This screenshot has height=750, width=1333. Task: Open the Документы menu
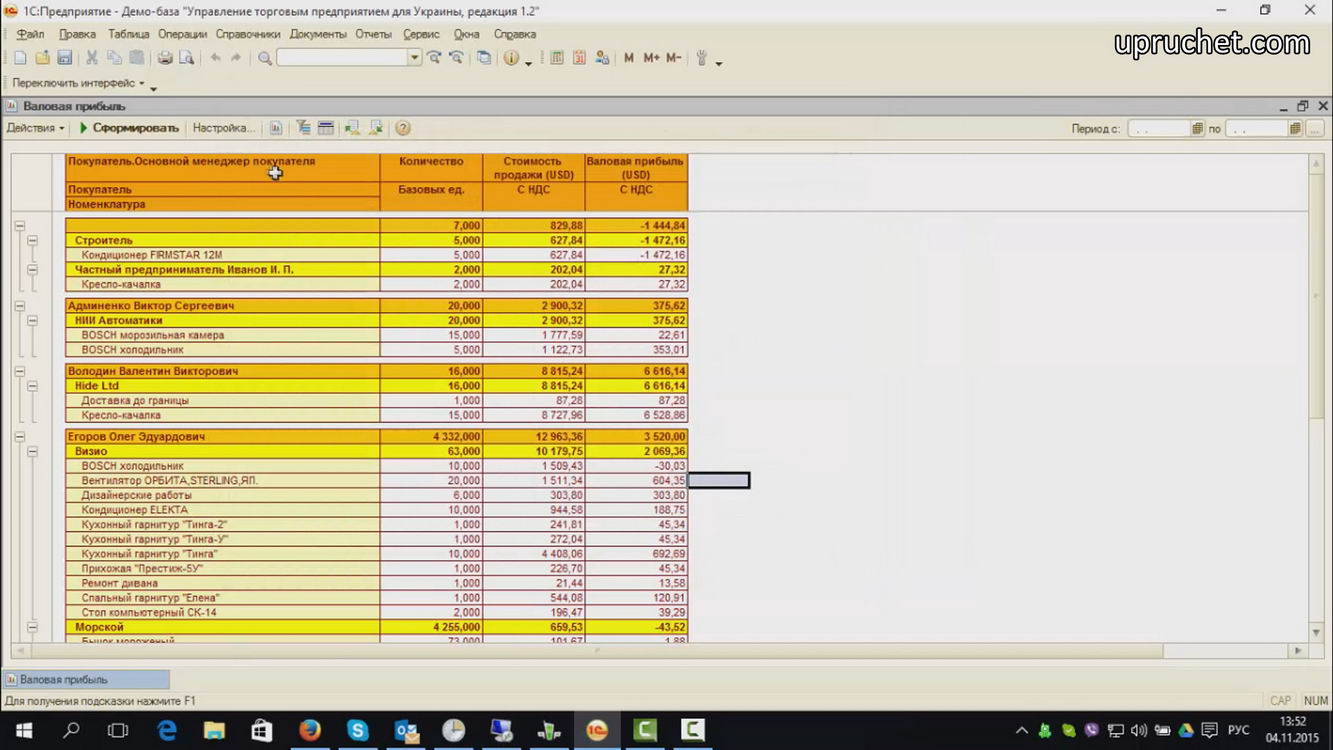pyautogui.click(x=318, y=34)
